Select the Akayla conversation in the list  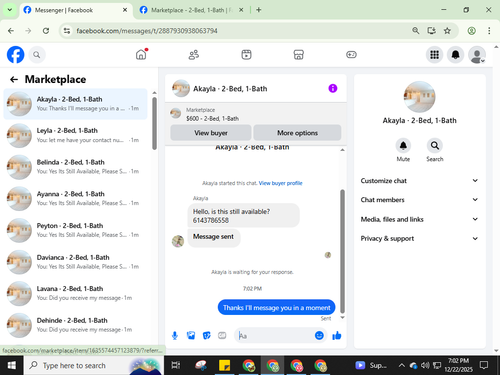[x=75, y=104]
